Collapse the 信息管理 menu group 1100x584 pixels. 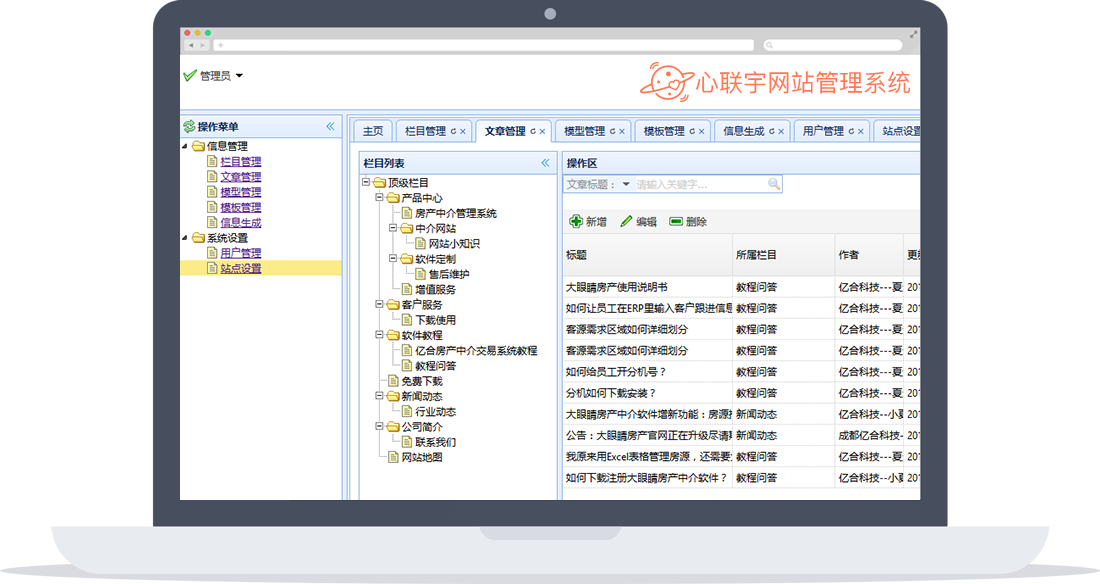(184, 147)
